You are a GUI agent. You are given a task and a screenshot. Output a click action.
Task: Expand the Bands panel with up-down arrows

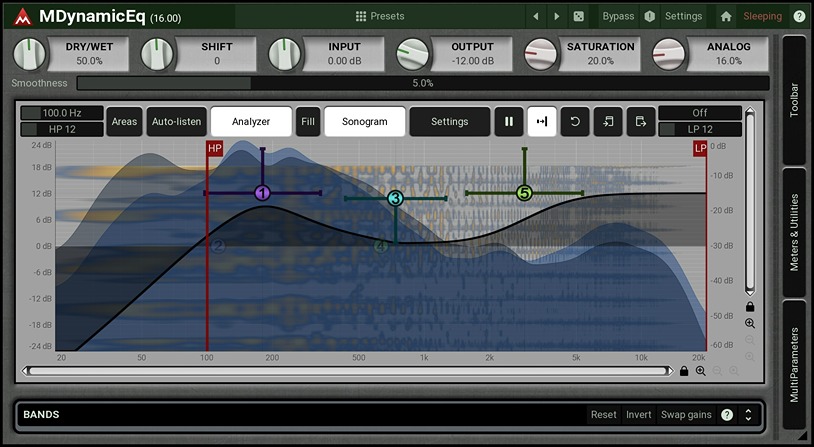[x=748, y=415]
